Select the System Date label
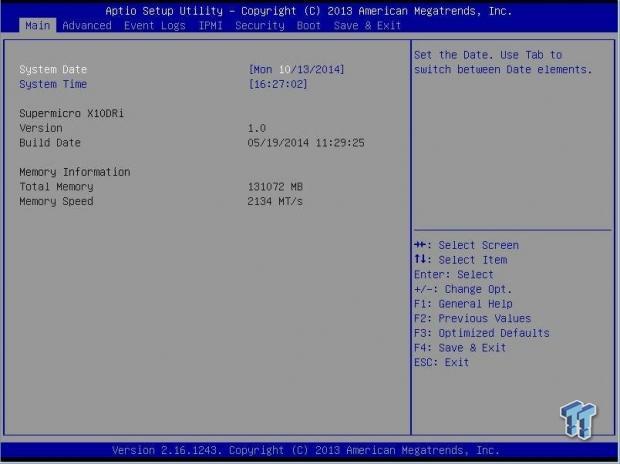The height and width of the screenshot is (464, 620). [x=53, y=70]
